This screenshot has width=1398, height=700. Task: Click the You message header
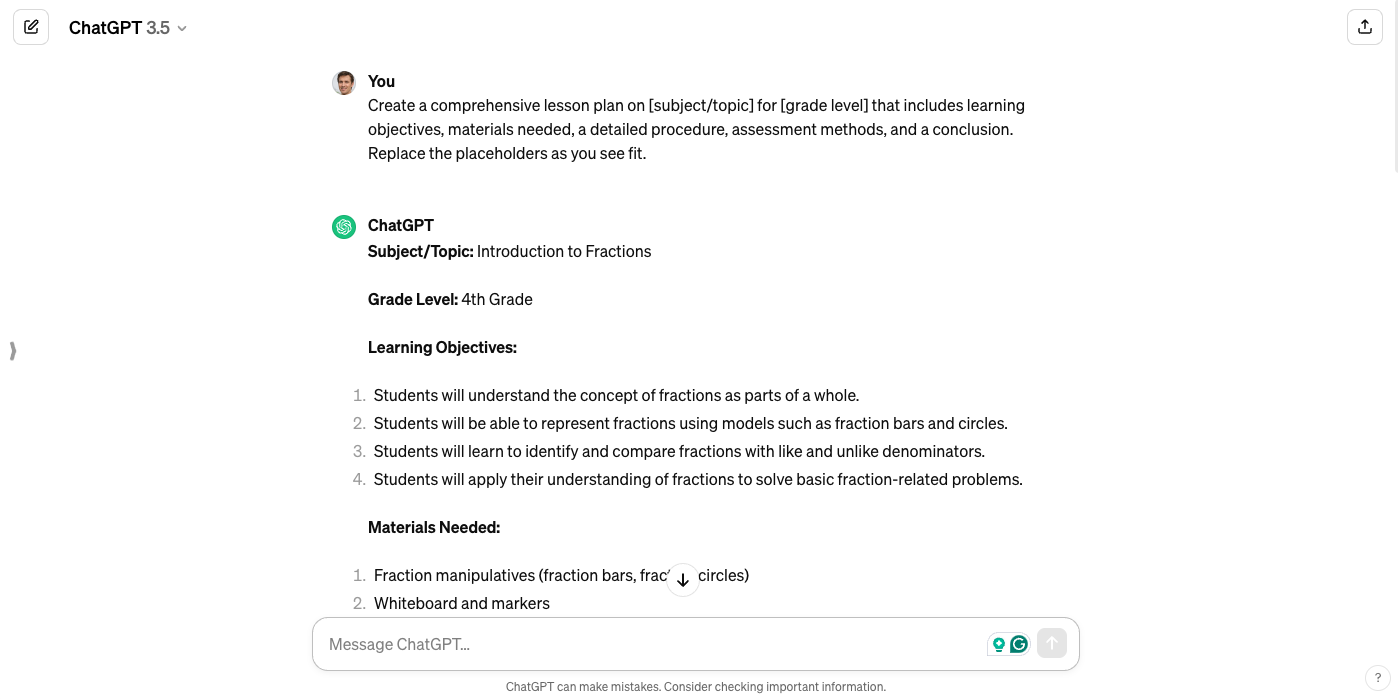pos(381,81)
